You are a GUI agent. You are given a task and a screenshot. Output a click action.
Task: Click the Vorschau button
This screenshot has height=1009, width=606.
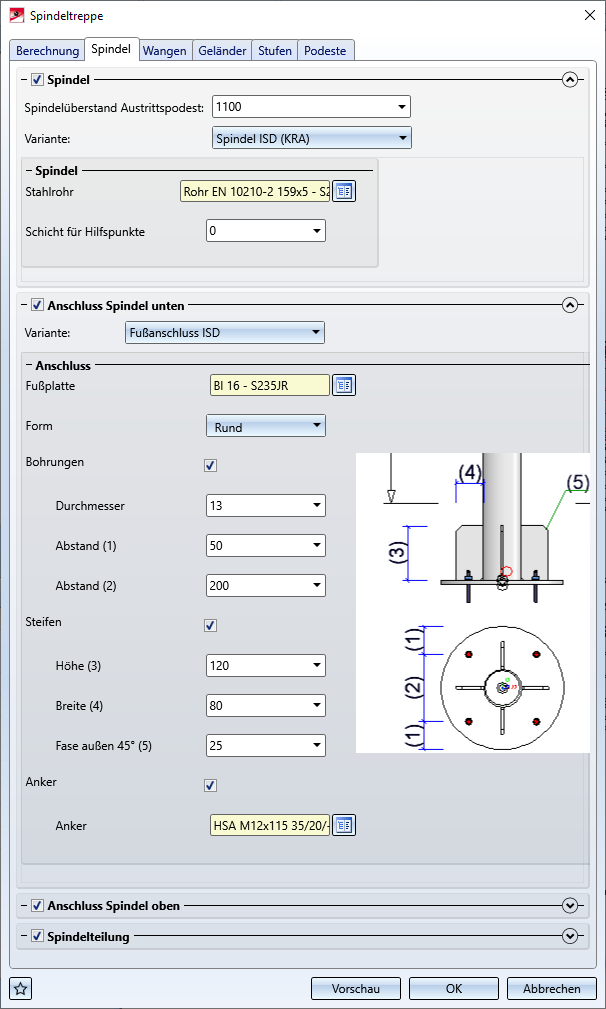[355, 988]
